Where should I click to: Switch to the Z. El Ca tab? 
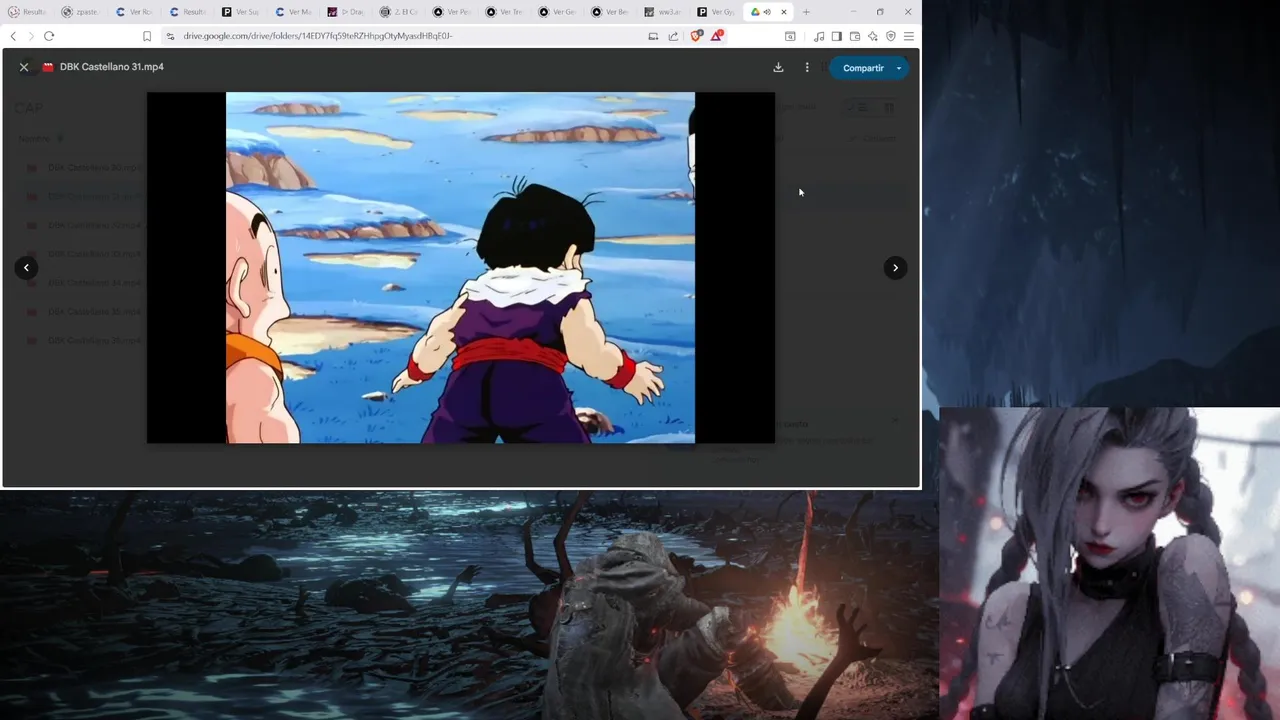click(x=399, y=12)
